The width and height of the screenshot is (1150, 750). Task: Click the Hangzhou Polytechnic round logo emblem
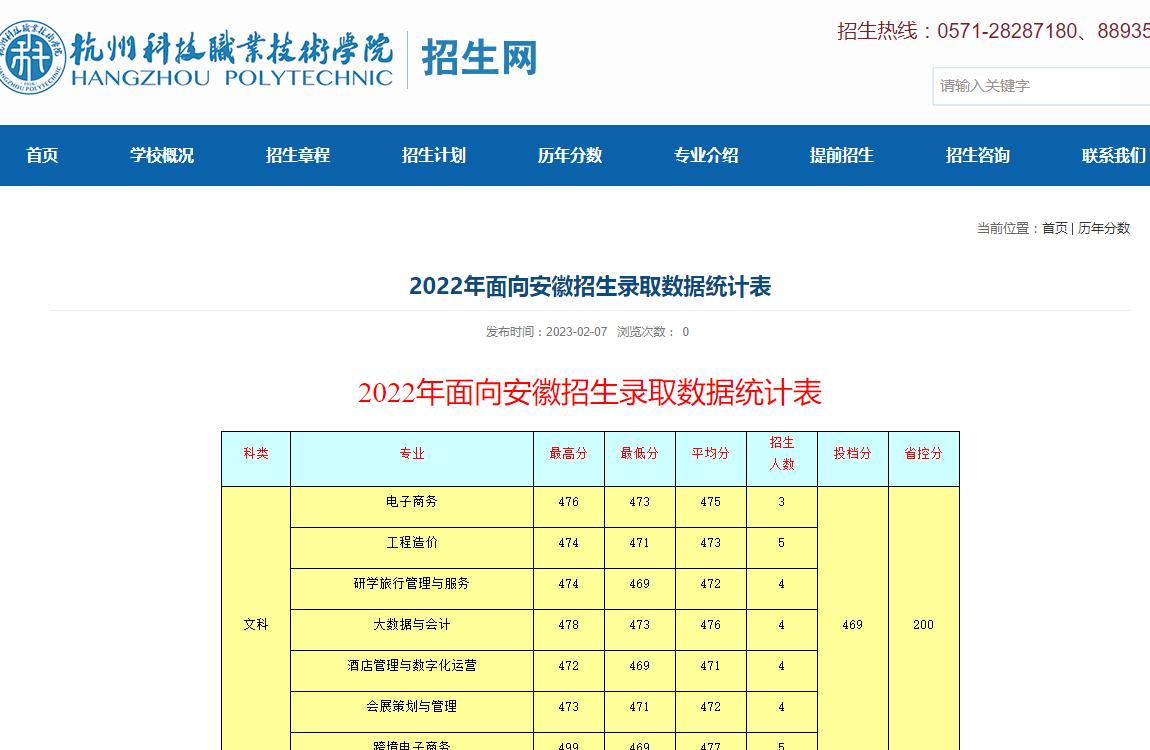click(x=31, y=57)
